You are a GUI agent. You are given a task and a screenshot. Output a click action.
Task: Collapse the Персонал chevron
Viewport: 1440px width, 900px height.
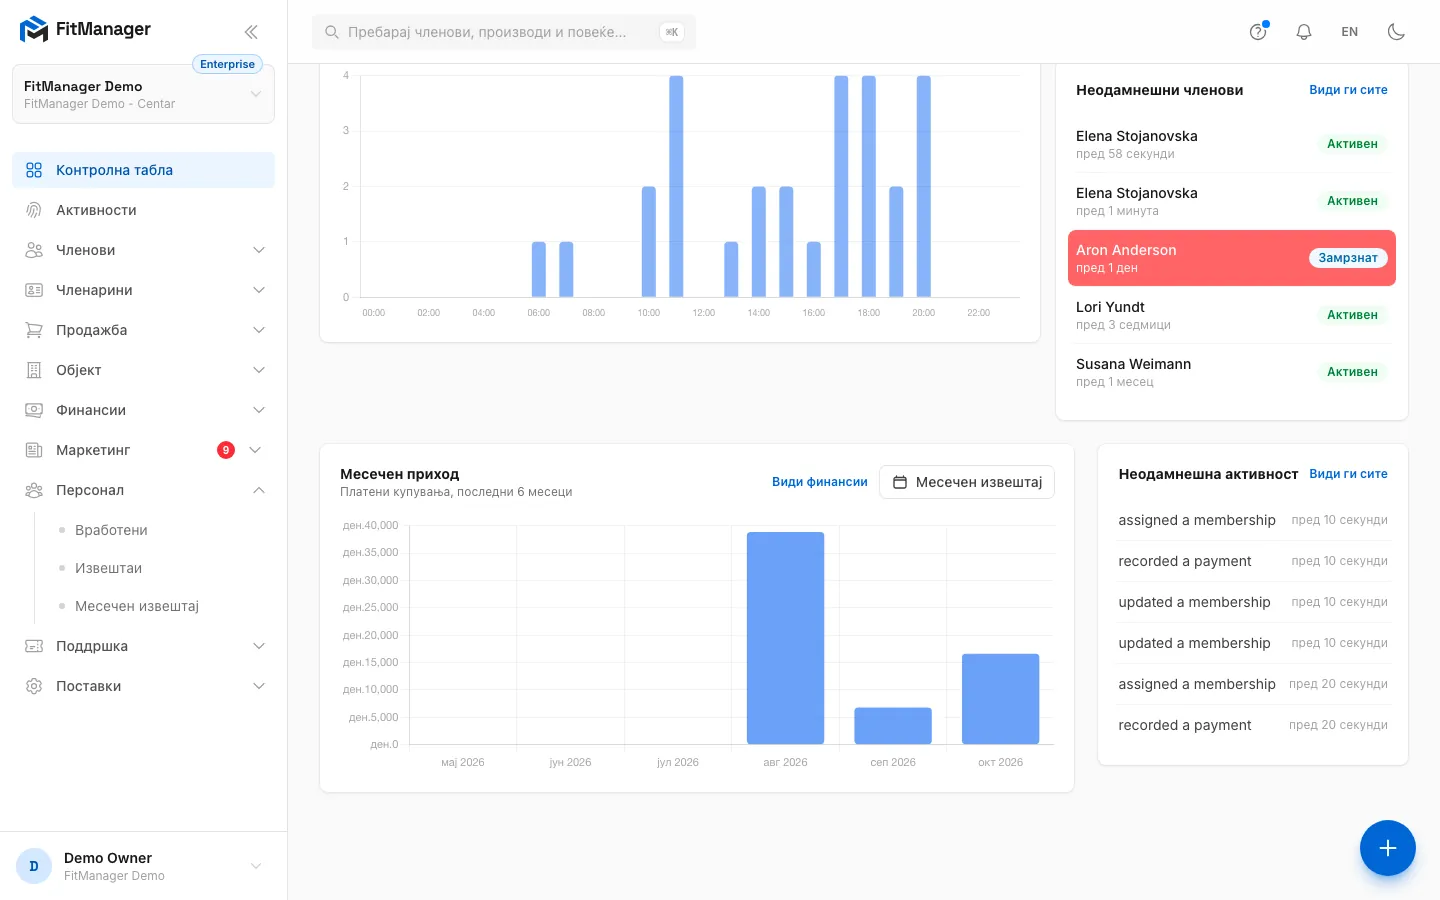coord(259,490)
